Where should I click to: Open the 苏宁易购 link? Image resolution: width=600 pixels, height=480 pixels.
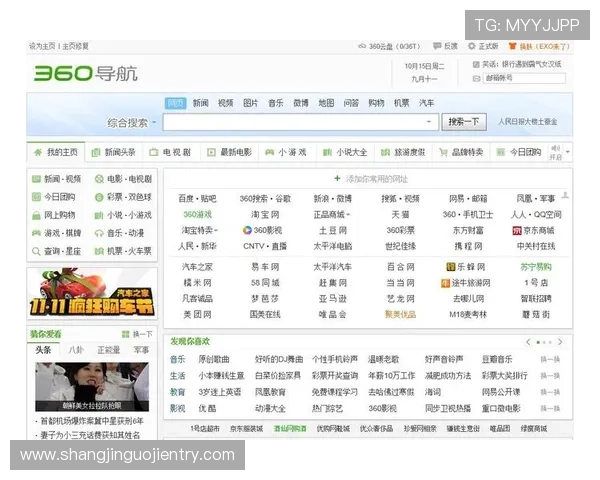536,267
